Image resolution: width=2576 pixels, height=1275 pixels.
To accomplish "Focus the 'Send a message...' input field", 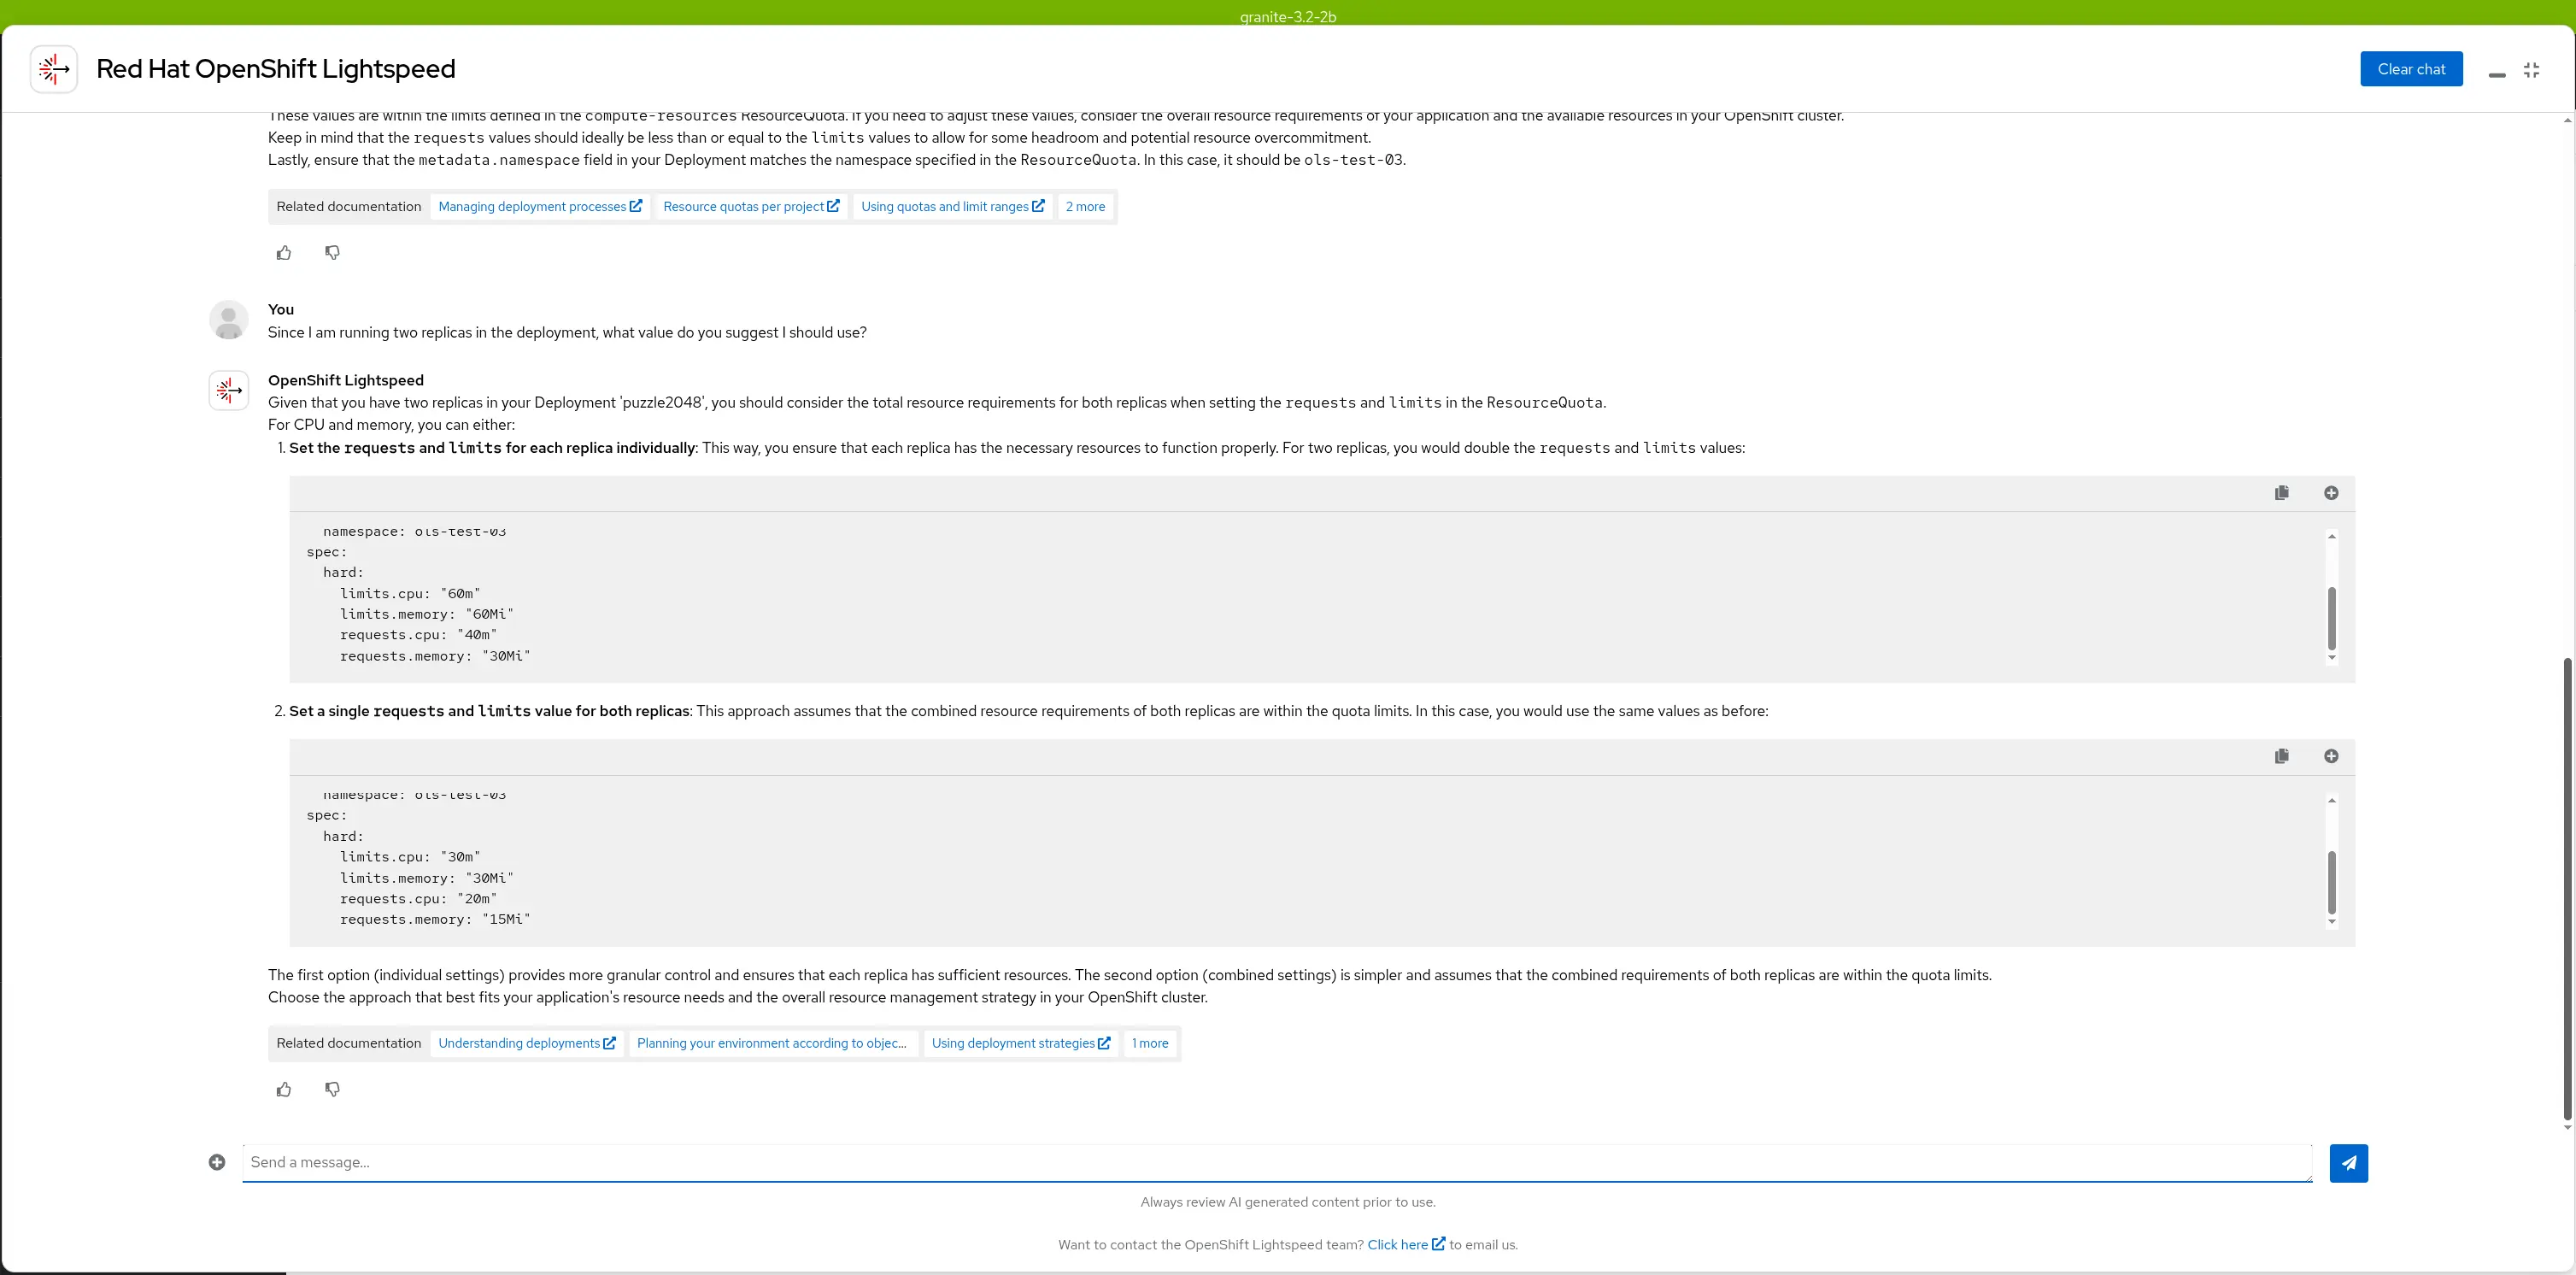I will (1277, 1163).
